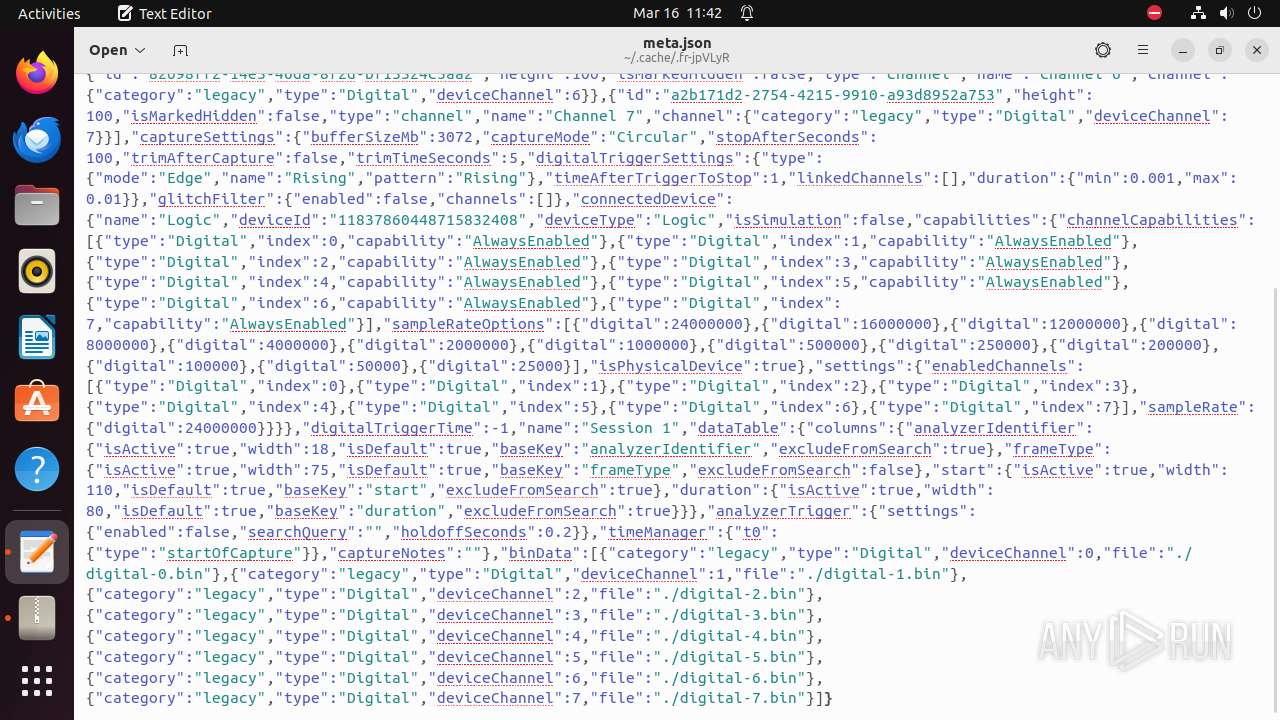
Task: Click the word "captureNotes"
Action: pos(391,553)
